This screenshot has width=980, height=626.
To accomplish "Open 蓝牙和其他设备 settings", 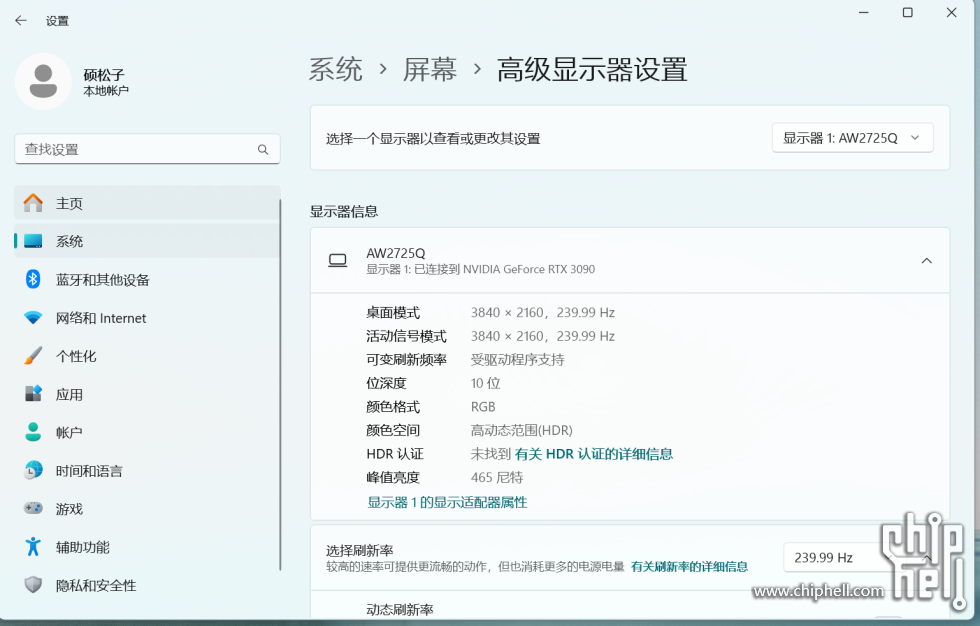I will (147, 279).
